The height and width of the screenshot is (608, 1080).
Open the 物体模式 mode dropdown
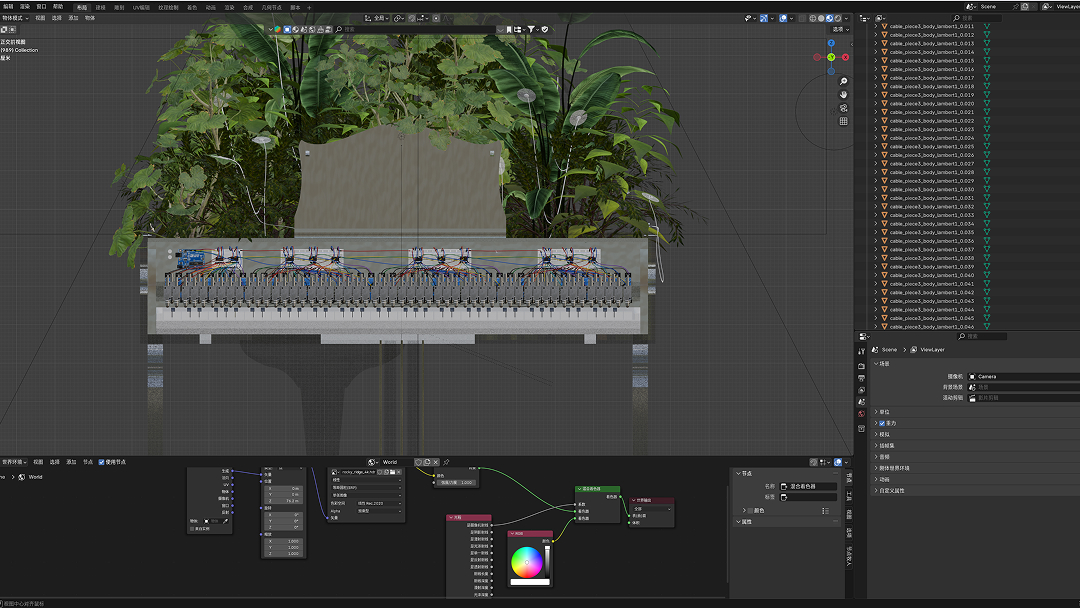tap(13, 18)
